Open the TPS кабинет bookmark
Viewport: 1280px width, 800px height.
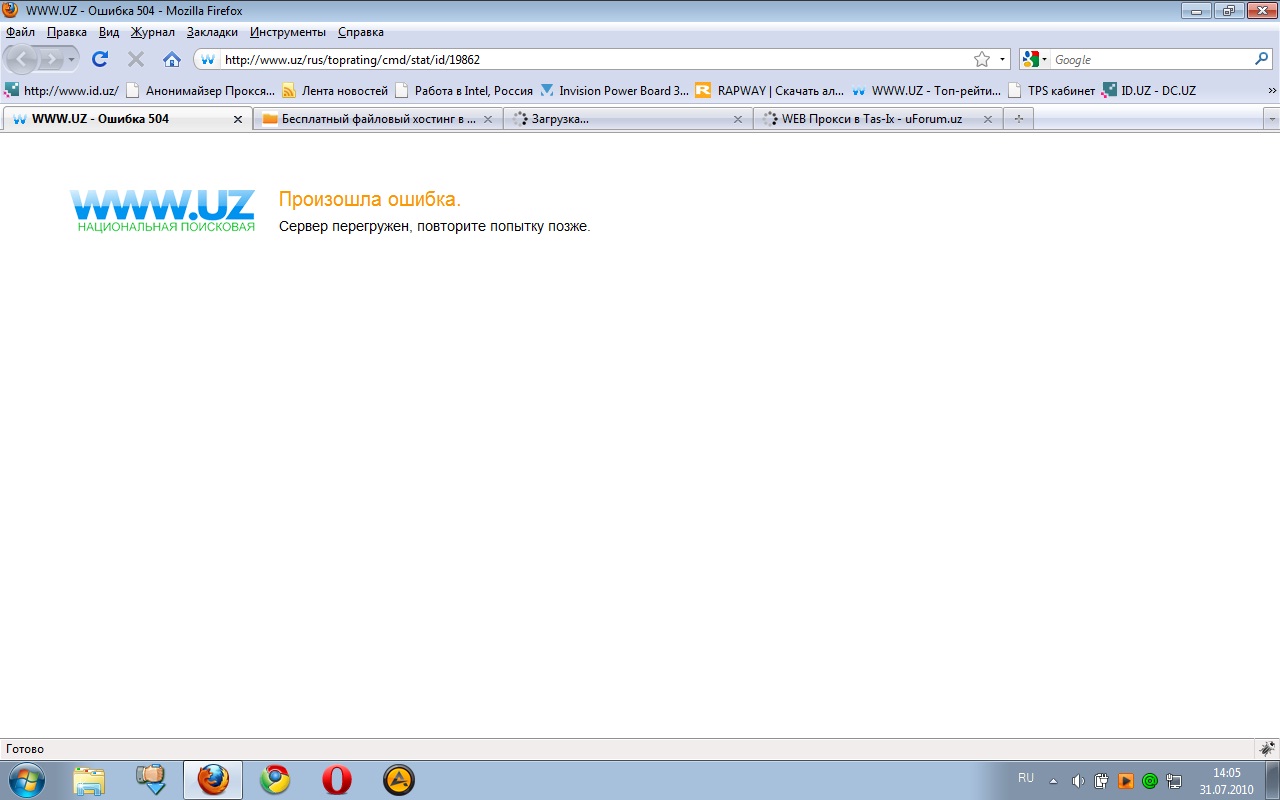point(1052,90)
